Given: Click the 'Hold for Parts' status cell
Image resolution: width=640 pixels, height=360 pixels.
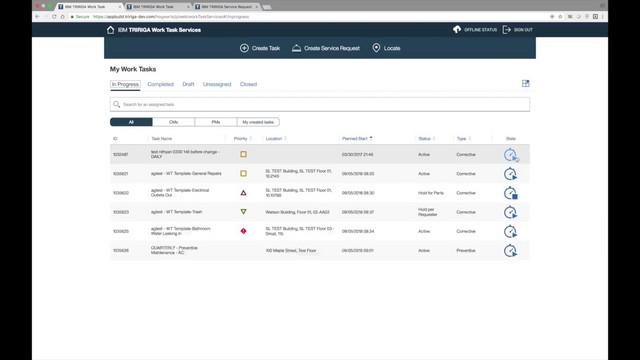Looking at the screenshot, I should tap(431, 193).
